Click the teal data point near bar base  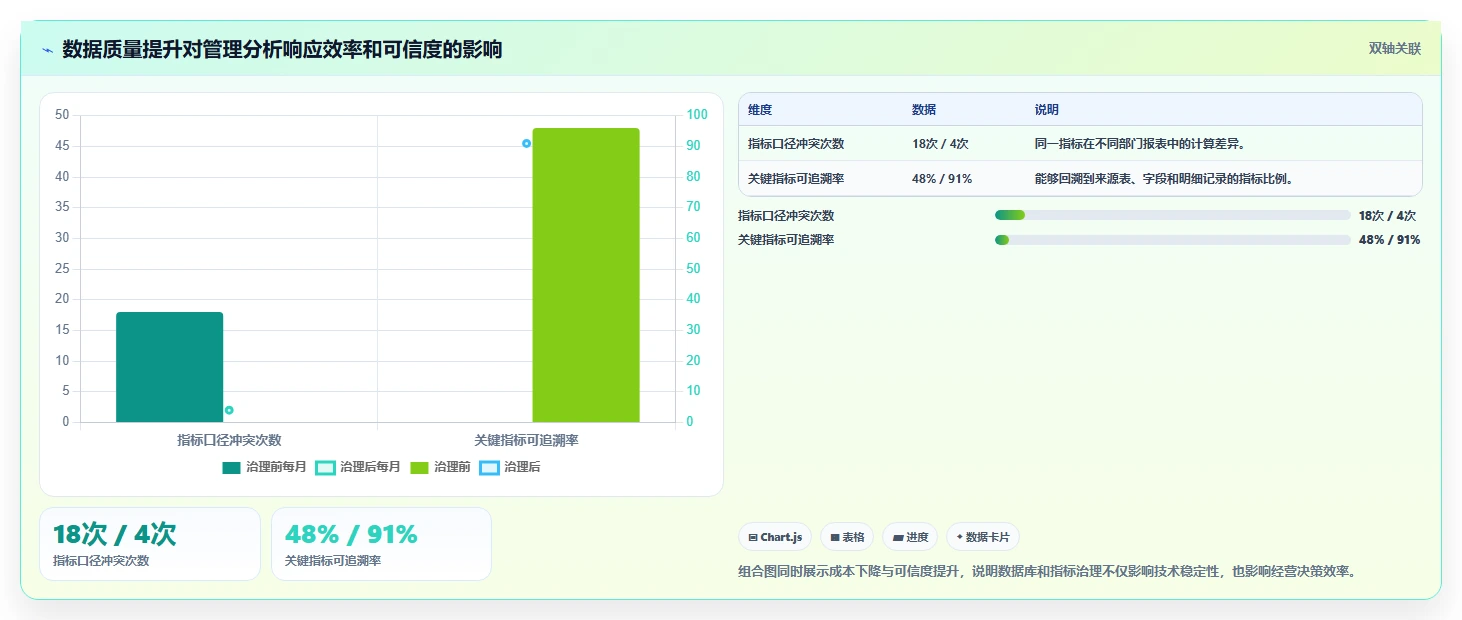[x=229, y=410]
